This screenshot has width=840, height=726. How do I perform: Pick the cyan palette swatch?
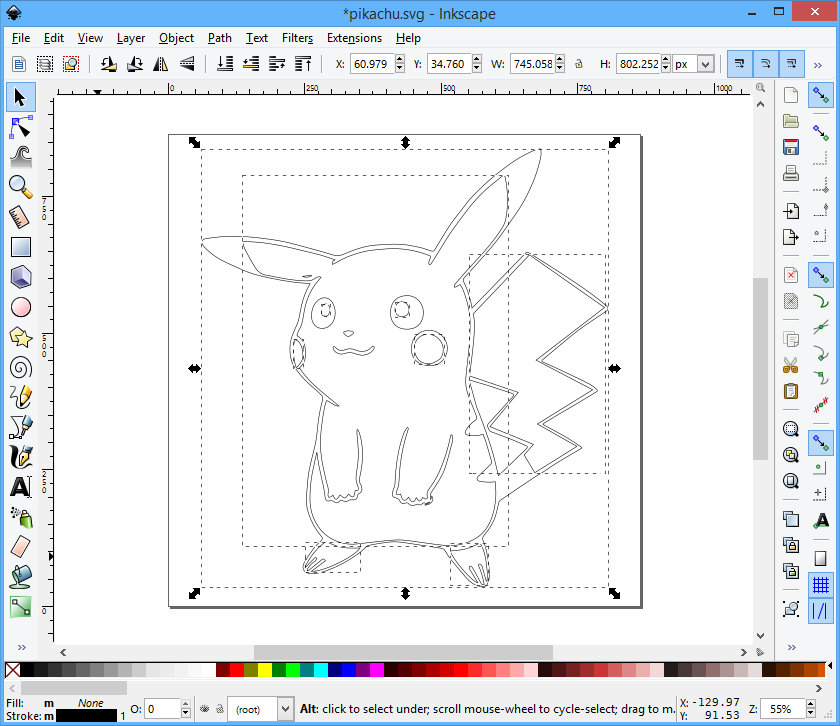pyautogui.click(x=320, y=670)
